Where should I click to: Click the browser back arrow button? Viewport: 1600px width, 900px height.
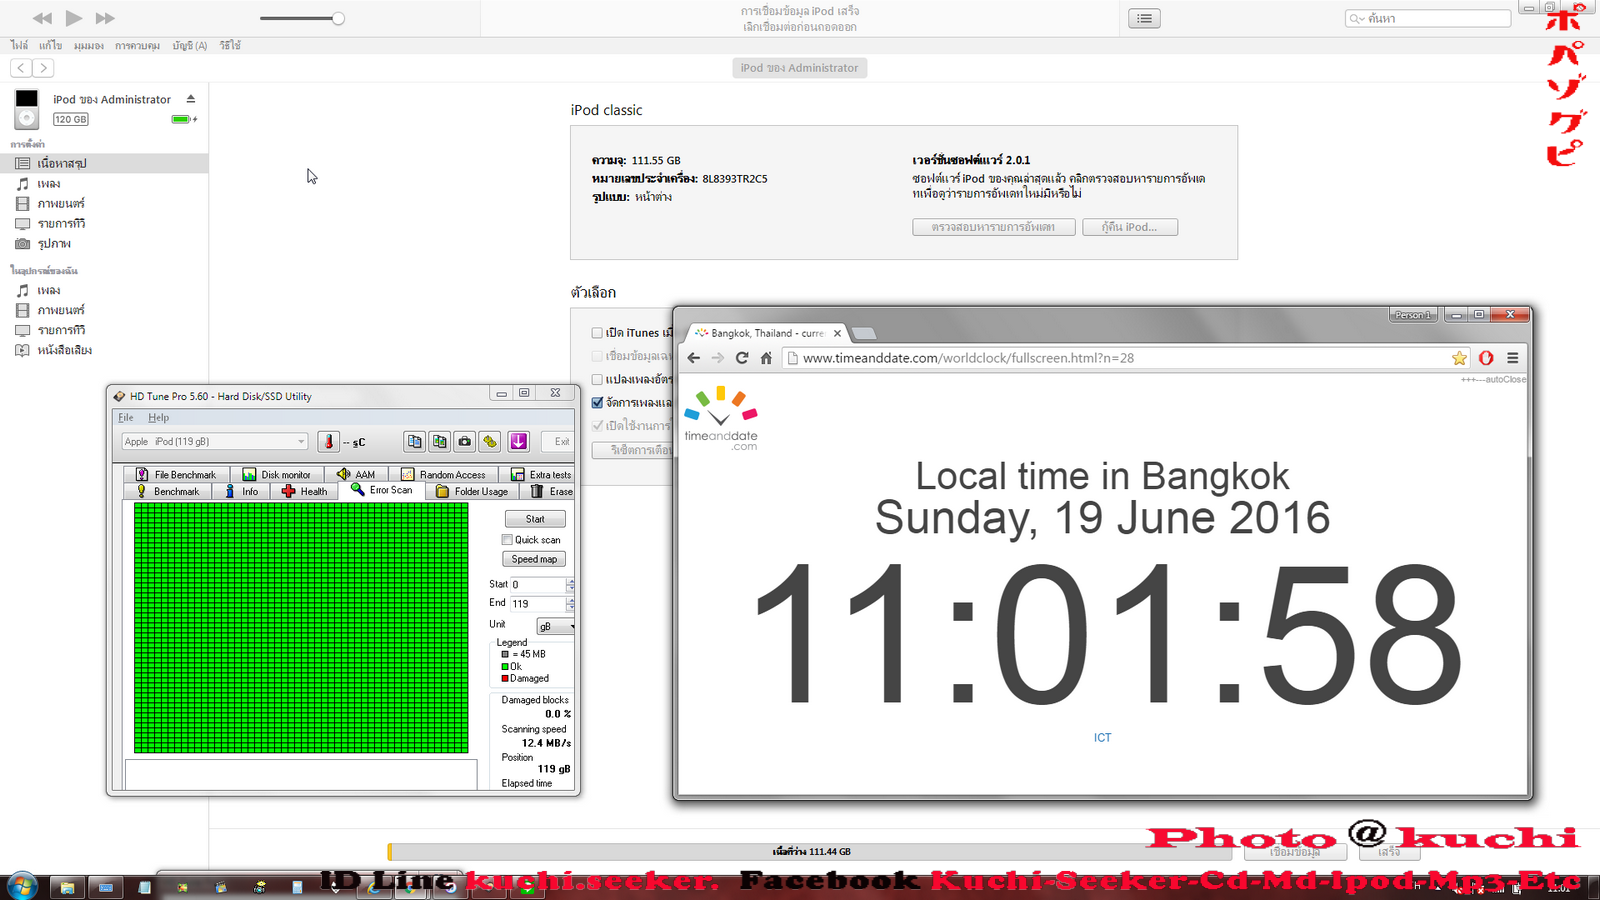pyautogui.click(x=694, y=358)
